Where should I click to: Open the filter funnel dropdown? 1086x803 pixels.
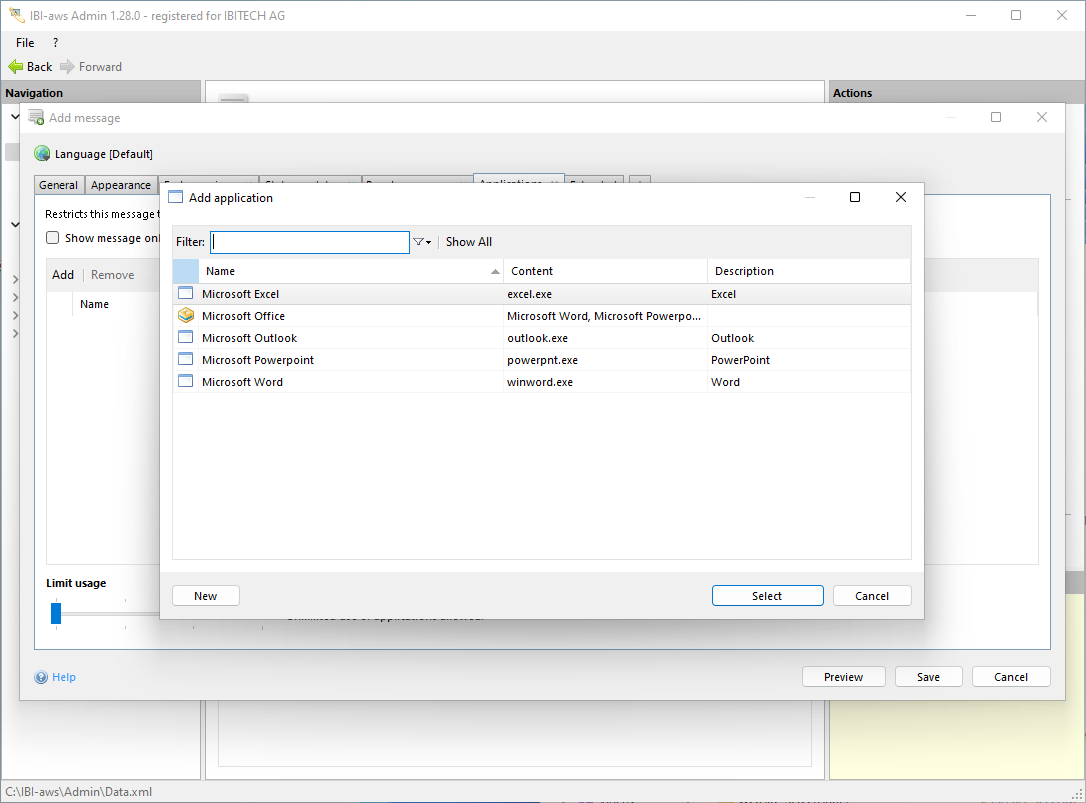pyautogui.click(x=422, y=242)
